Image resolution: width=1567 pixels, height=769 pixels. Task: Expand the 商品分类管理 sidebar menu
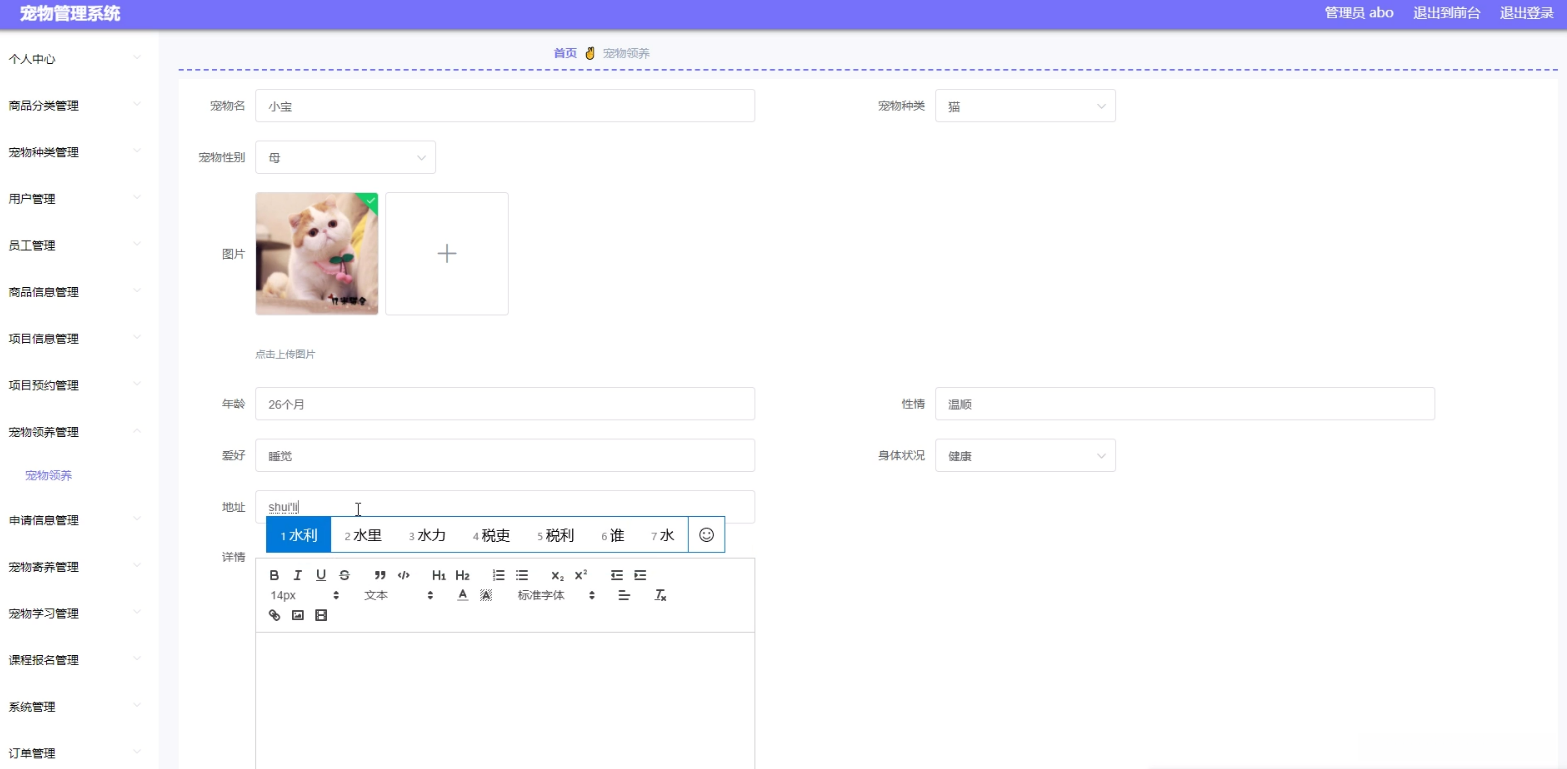point(79,106)
